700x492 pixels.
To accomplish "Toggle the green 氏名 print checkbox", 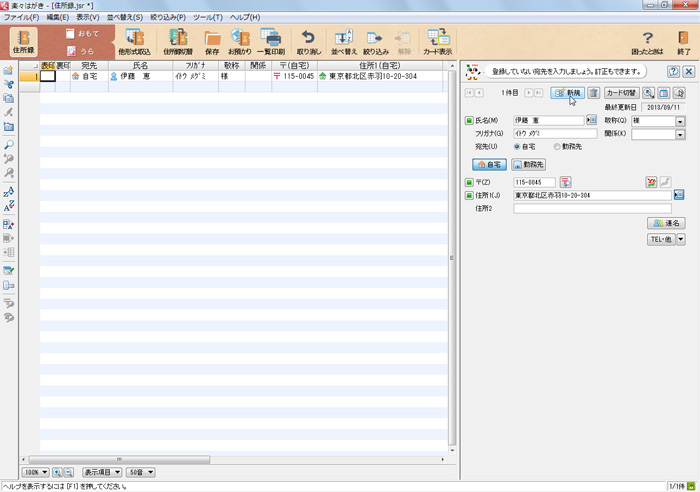I will pos(470,121).
